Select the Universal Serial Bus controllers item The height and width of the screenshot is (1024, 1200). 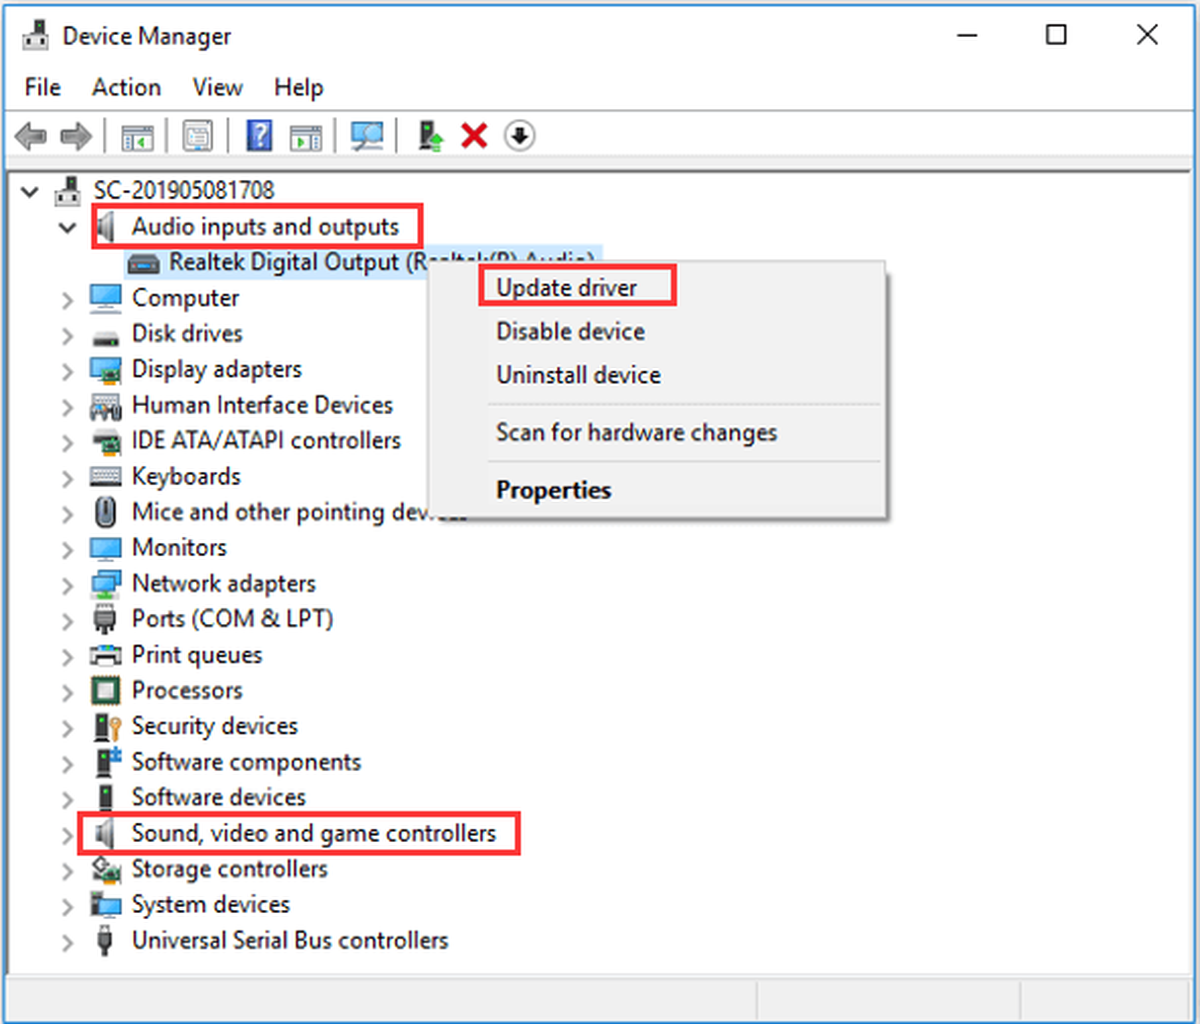(290, 941)
